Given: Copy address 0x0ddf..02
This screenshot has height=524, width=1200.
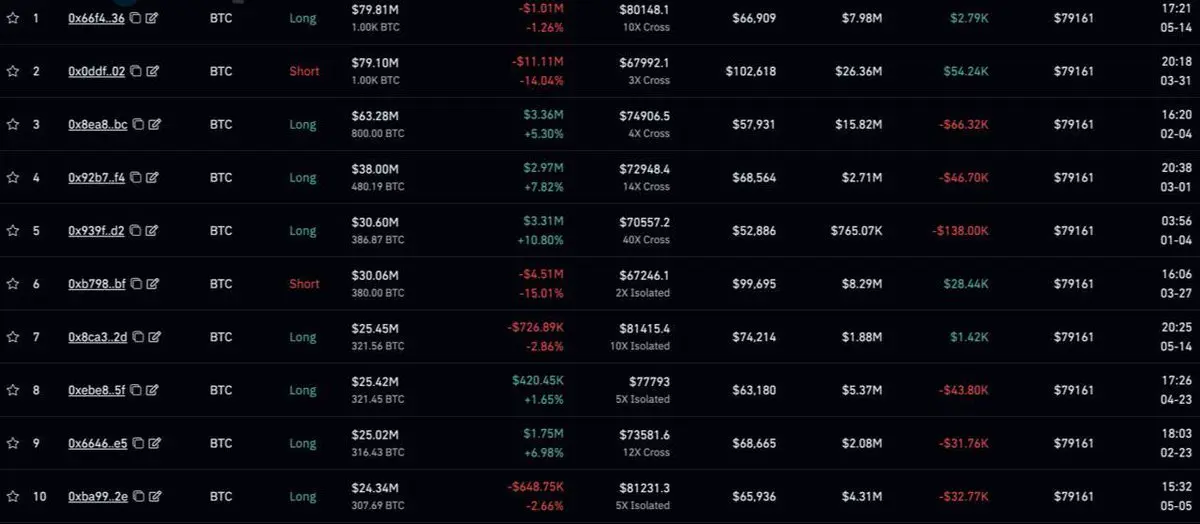Looking at the screenshot, I should pyautogui.click(x=137, y=72).
